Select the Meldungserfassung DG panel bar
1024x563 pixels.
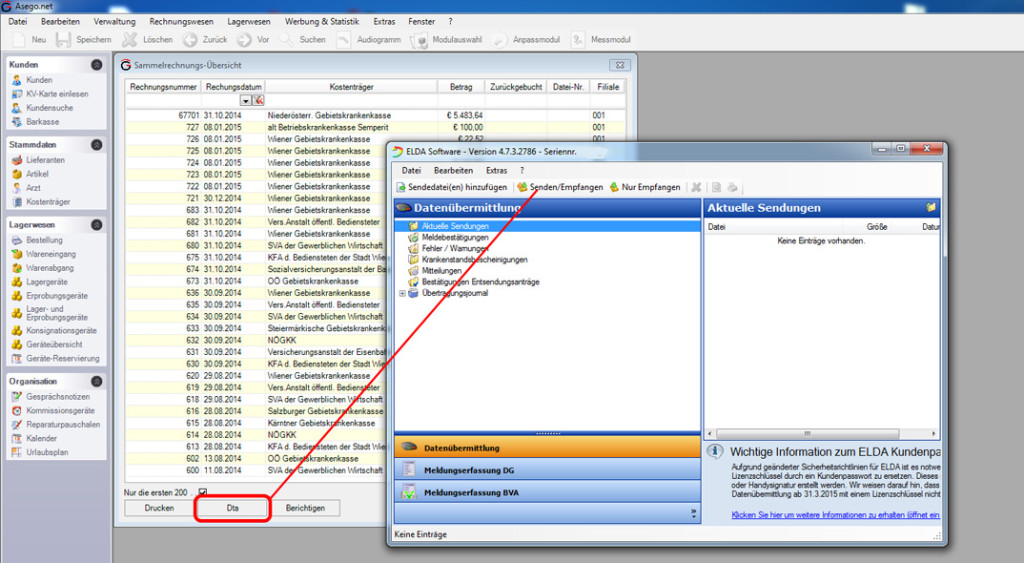point(547,470)
